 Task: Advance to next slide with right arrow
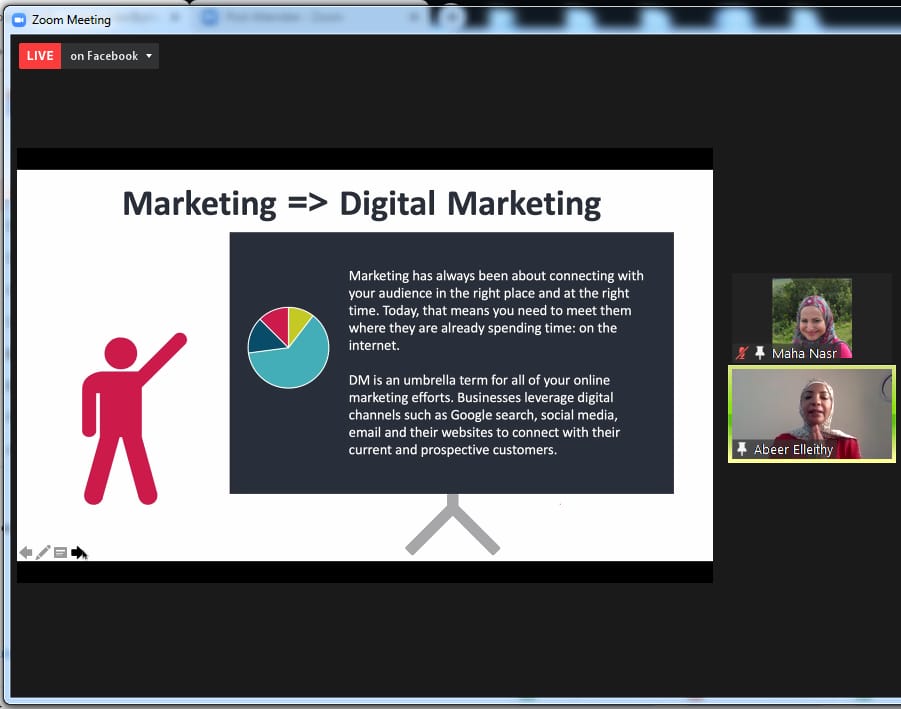tap(79, 552)
